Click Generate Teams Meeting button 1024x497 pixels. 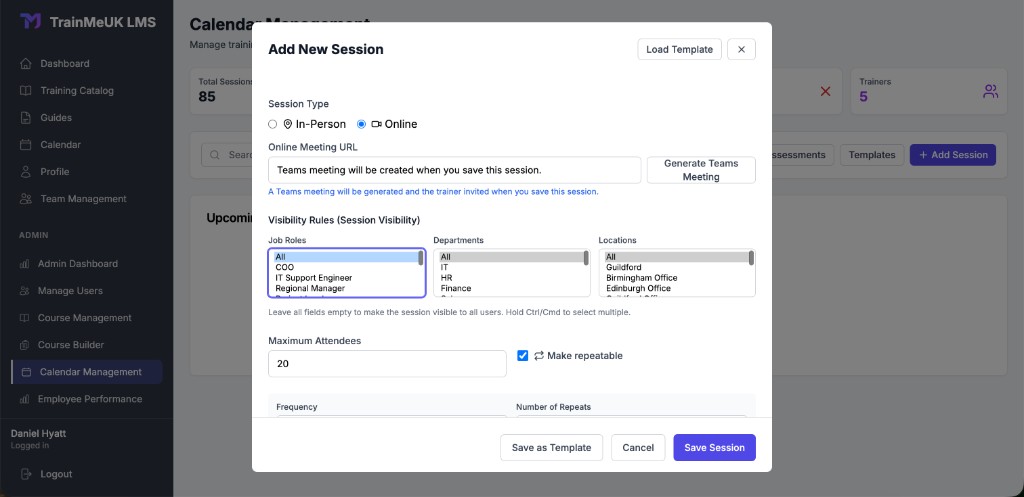pos(701,170)
